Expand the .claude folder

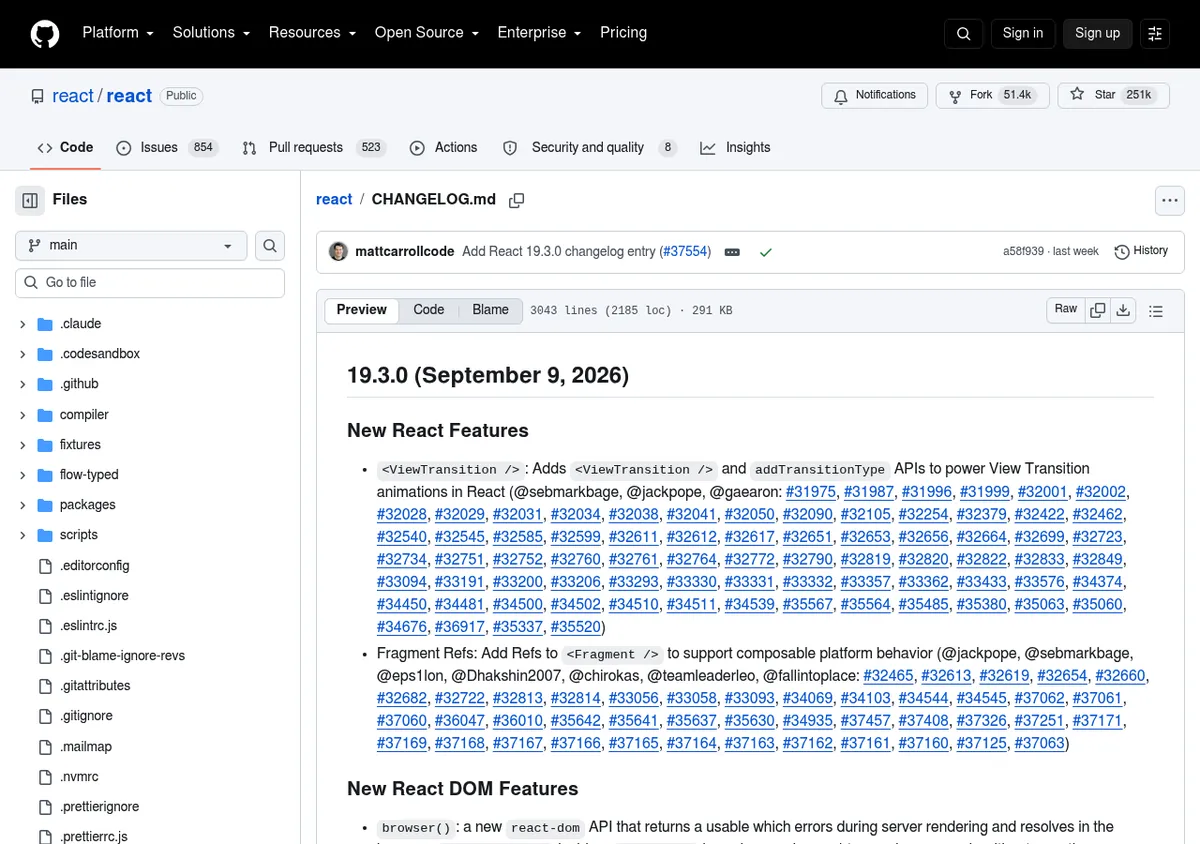pos(22,324)
